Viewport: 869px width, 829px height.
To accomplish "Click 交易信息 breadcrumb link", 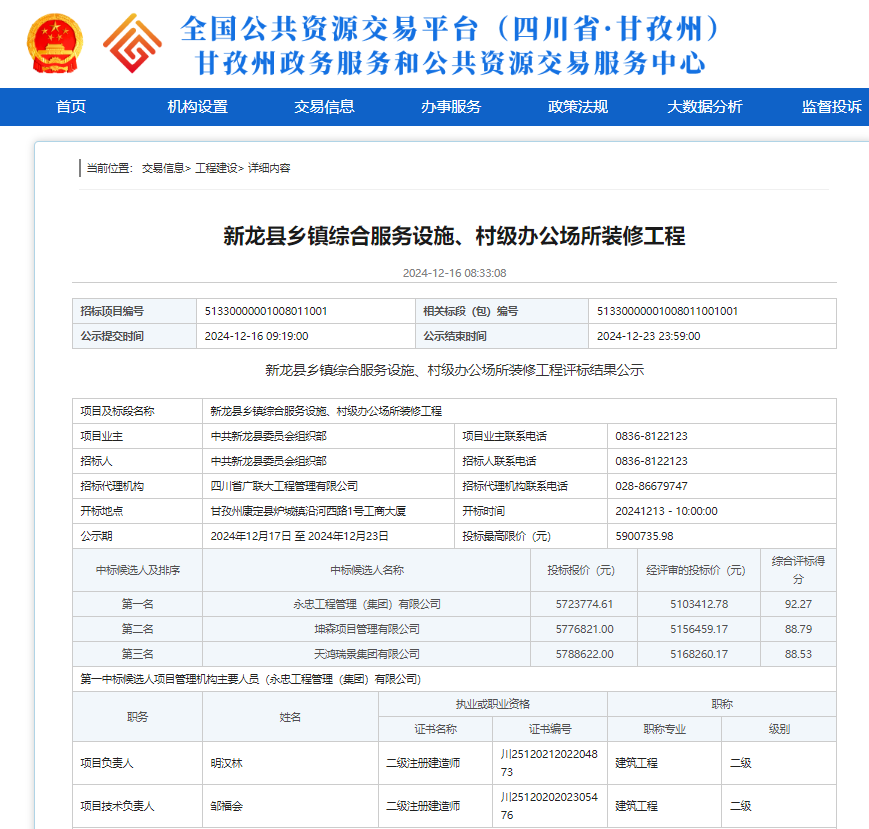I will [163, 168].
